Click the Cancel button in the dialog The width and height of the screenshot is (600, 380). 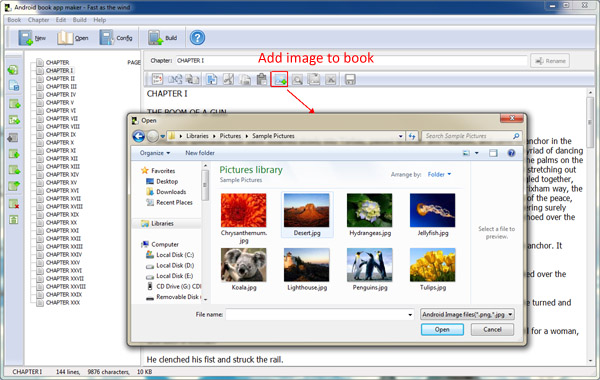[492, 329]
